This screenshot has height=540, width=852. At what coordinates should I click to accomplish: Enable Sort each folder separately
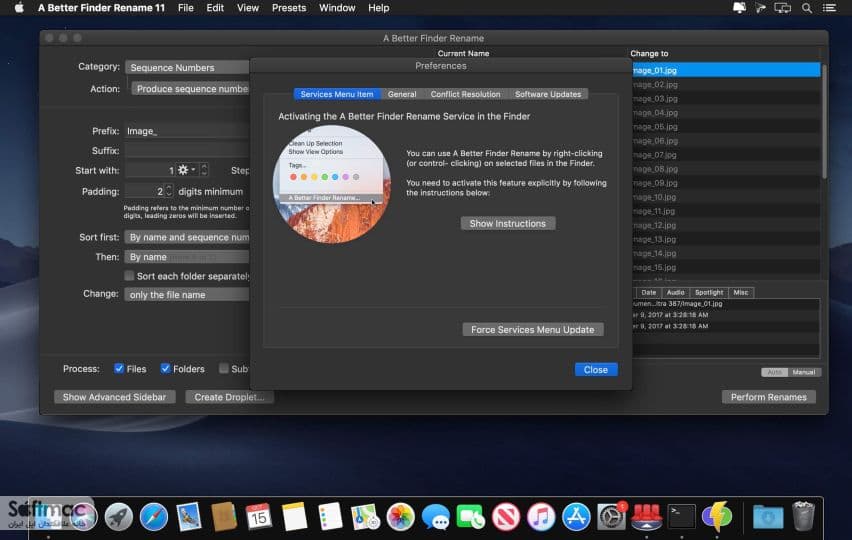(129, 276)
